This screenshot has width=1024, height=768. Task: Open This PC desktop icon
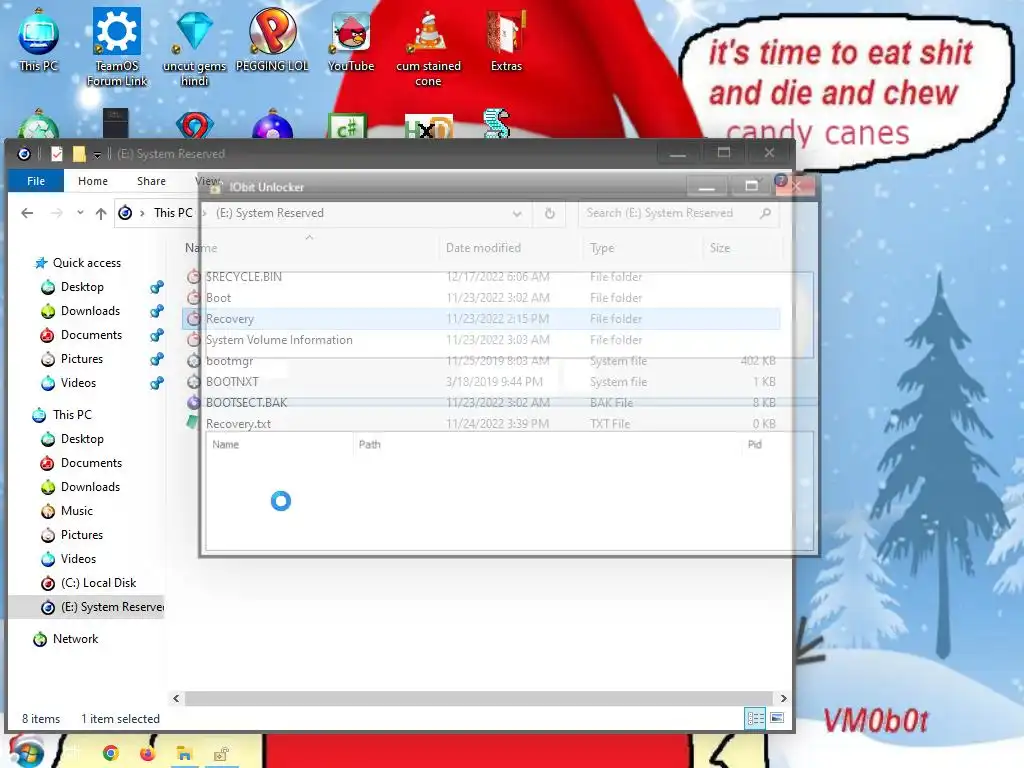point(38,39)
